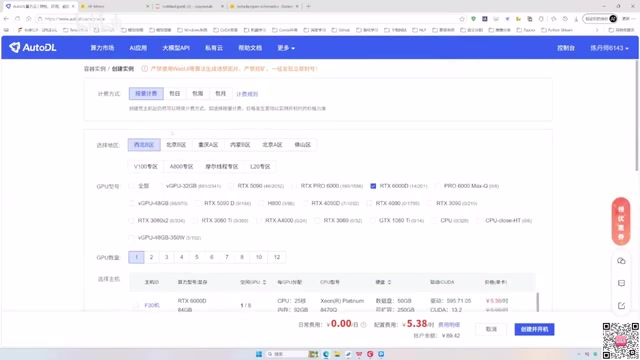The width and height of the screenshot is (640, 360).
Task: Set GPU quantity to 8
Action: pyautogui.click(x=242, y=257)
